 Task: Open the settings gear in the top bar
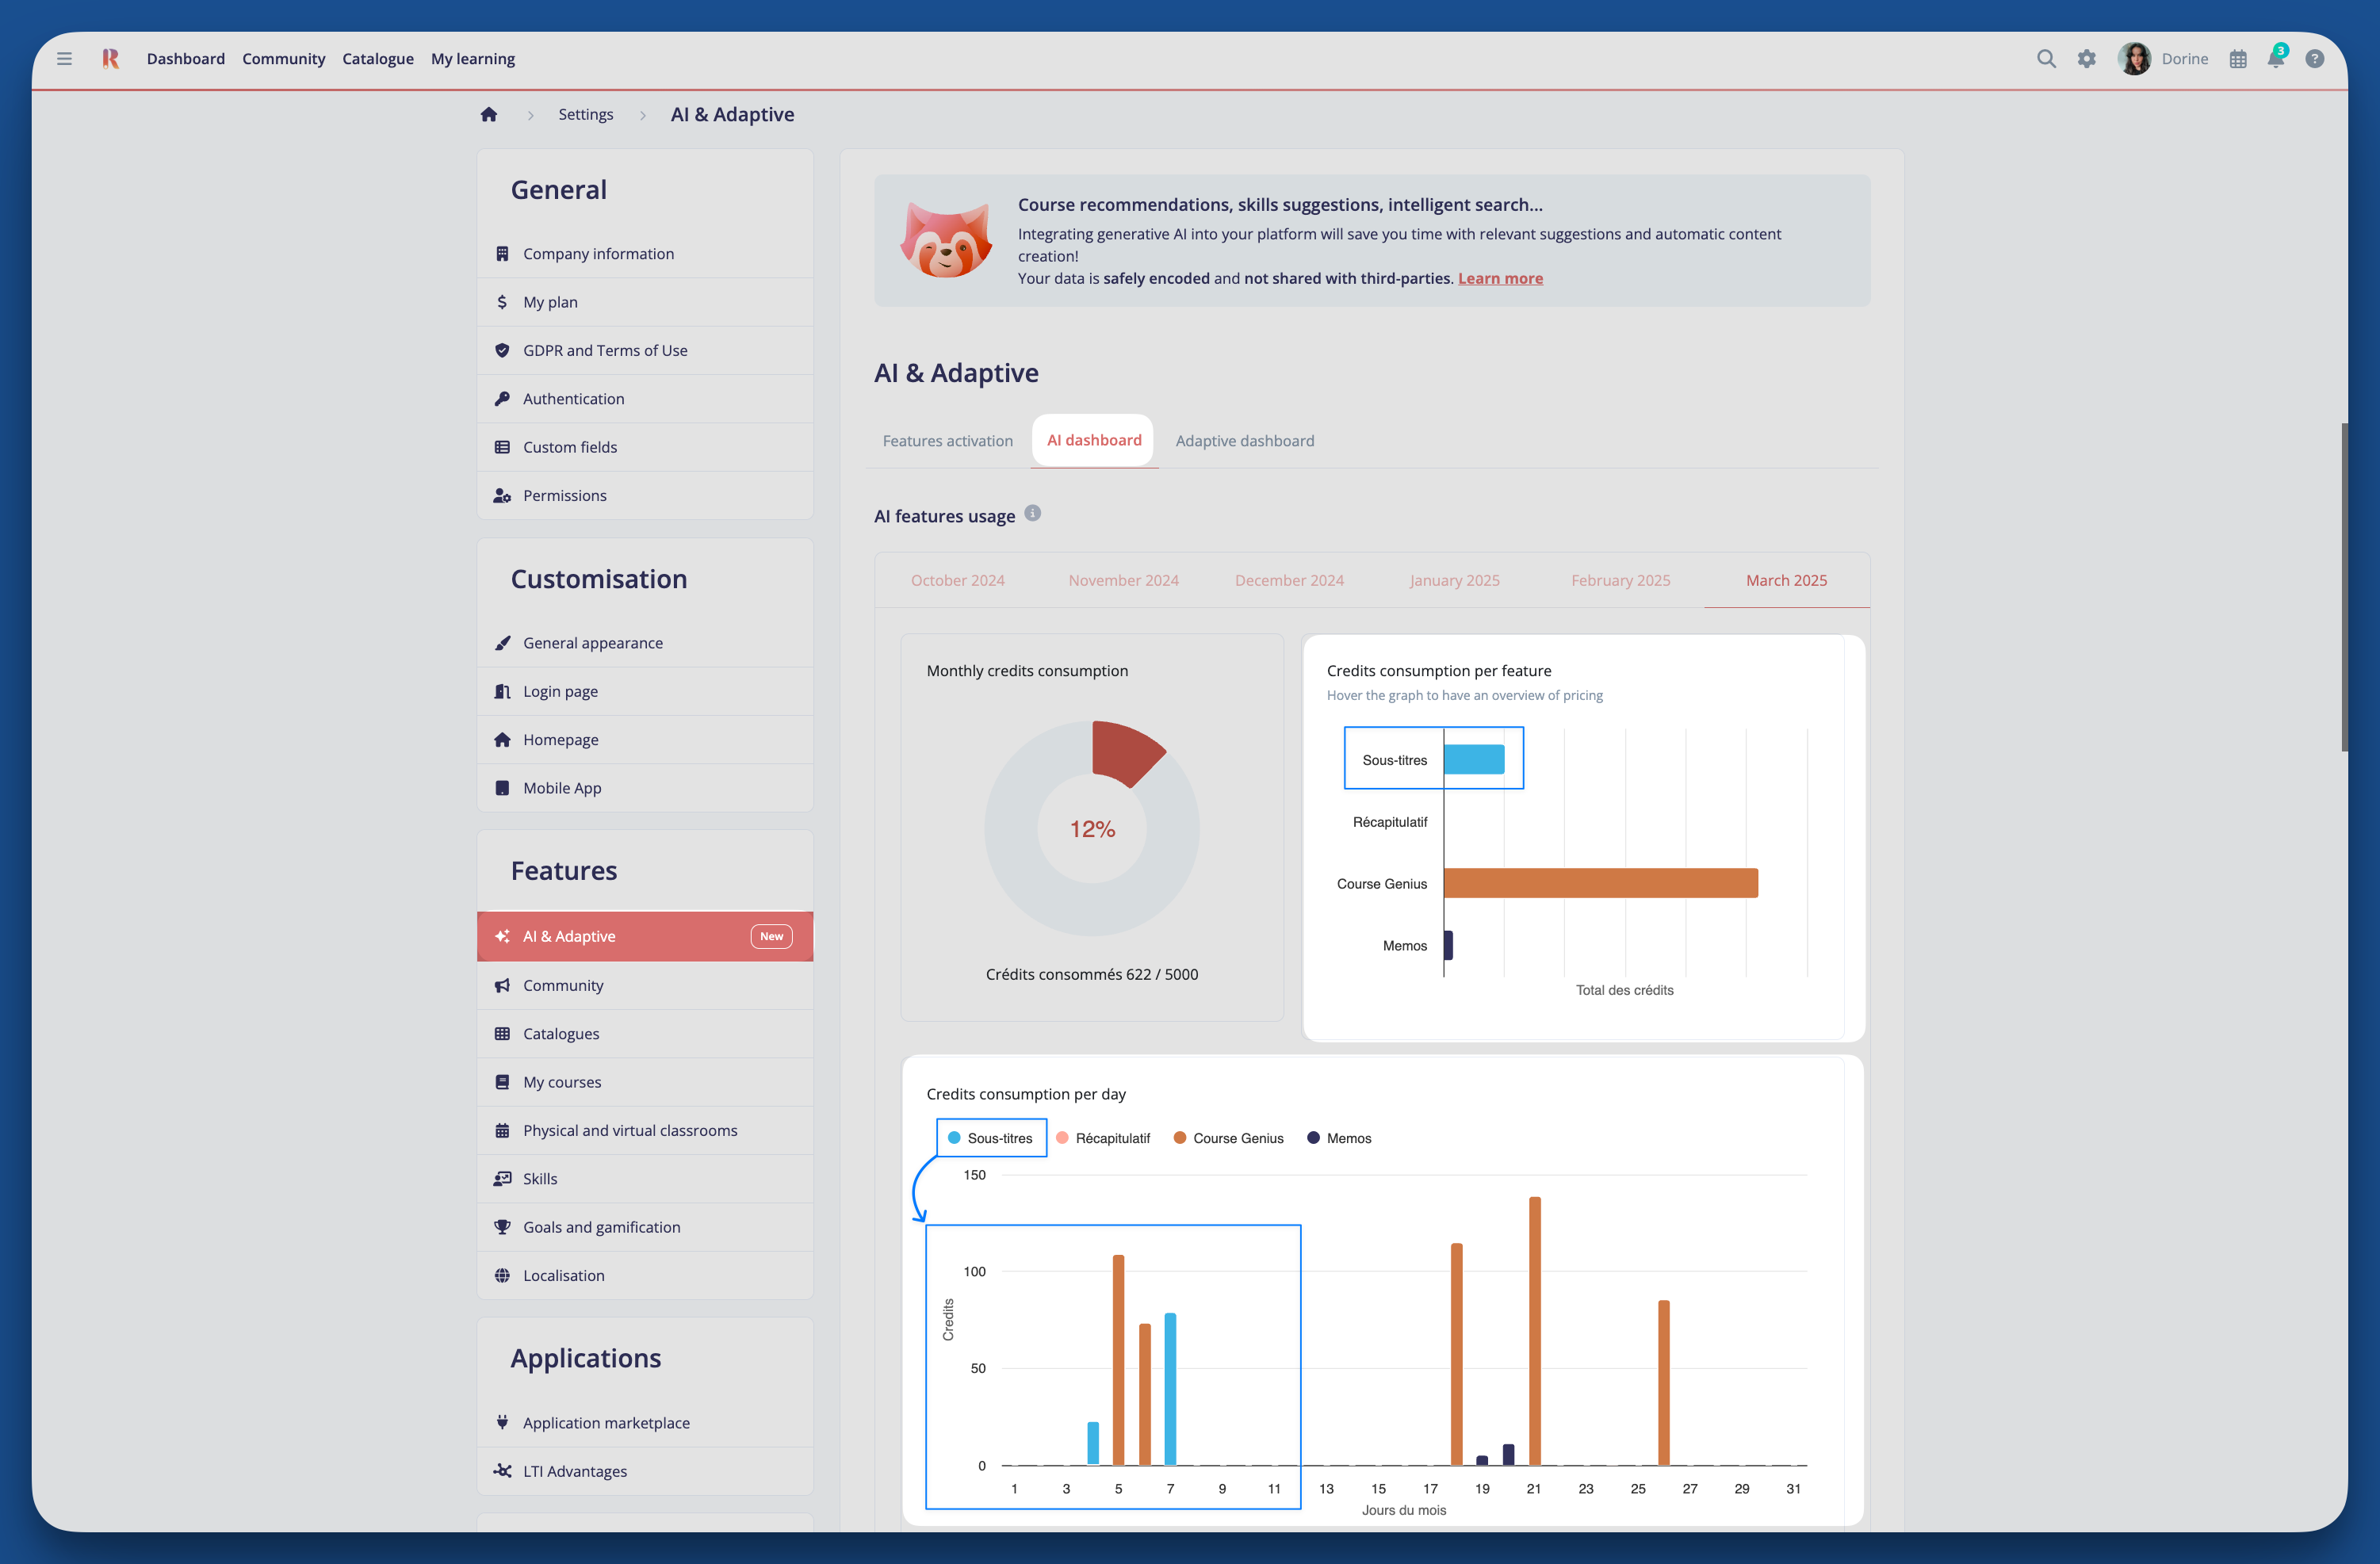(x=2087, y=59)
